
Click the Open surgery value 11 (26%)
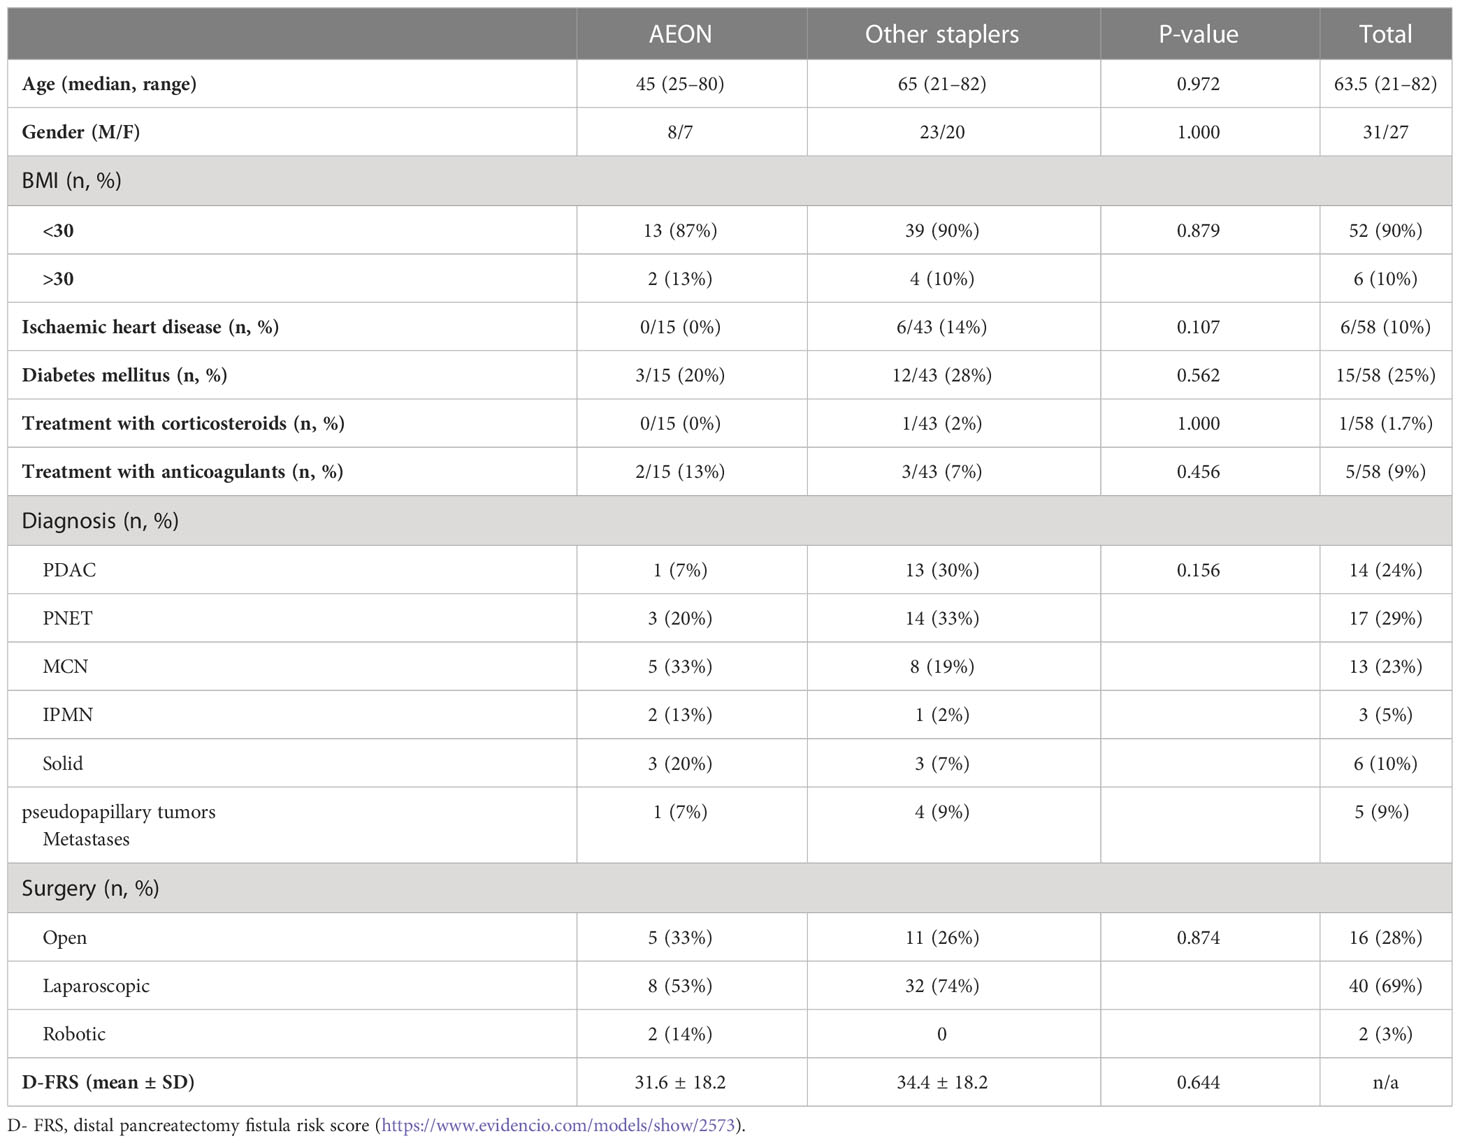click(942, 938)
